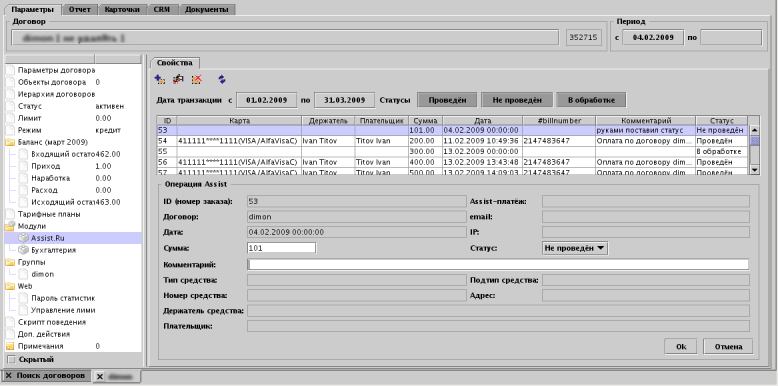The image size is (778, 386).
Task: Switch to the Документы tab
Action: click(206, 9)
